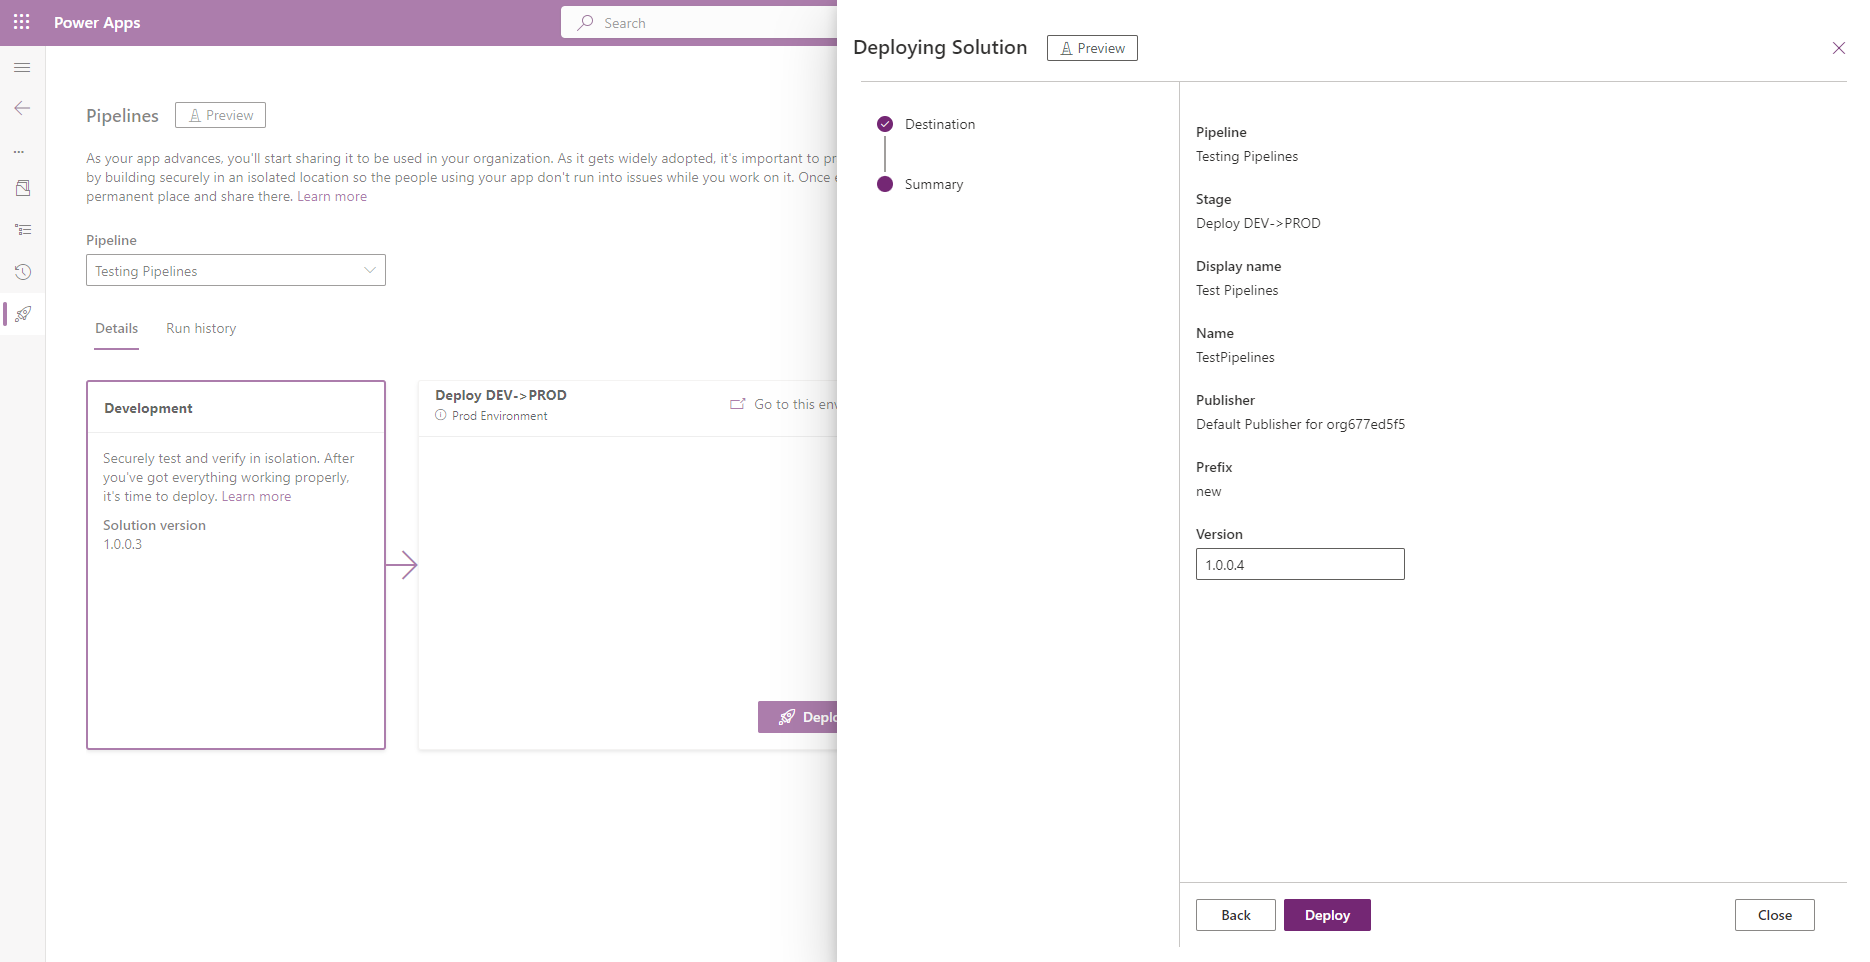This screenshot has width=1870, height=962.
Task: Switch to the Run history tab
Action: (x=201, y=328)
